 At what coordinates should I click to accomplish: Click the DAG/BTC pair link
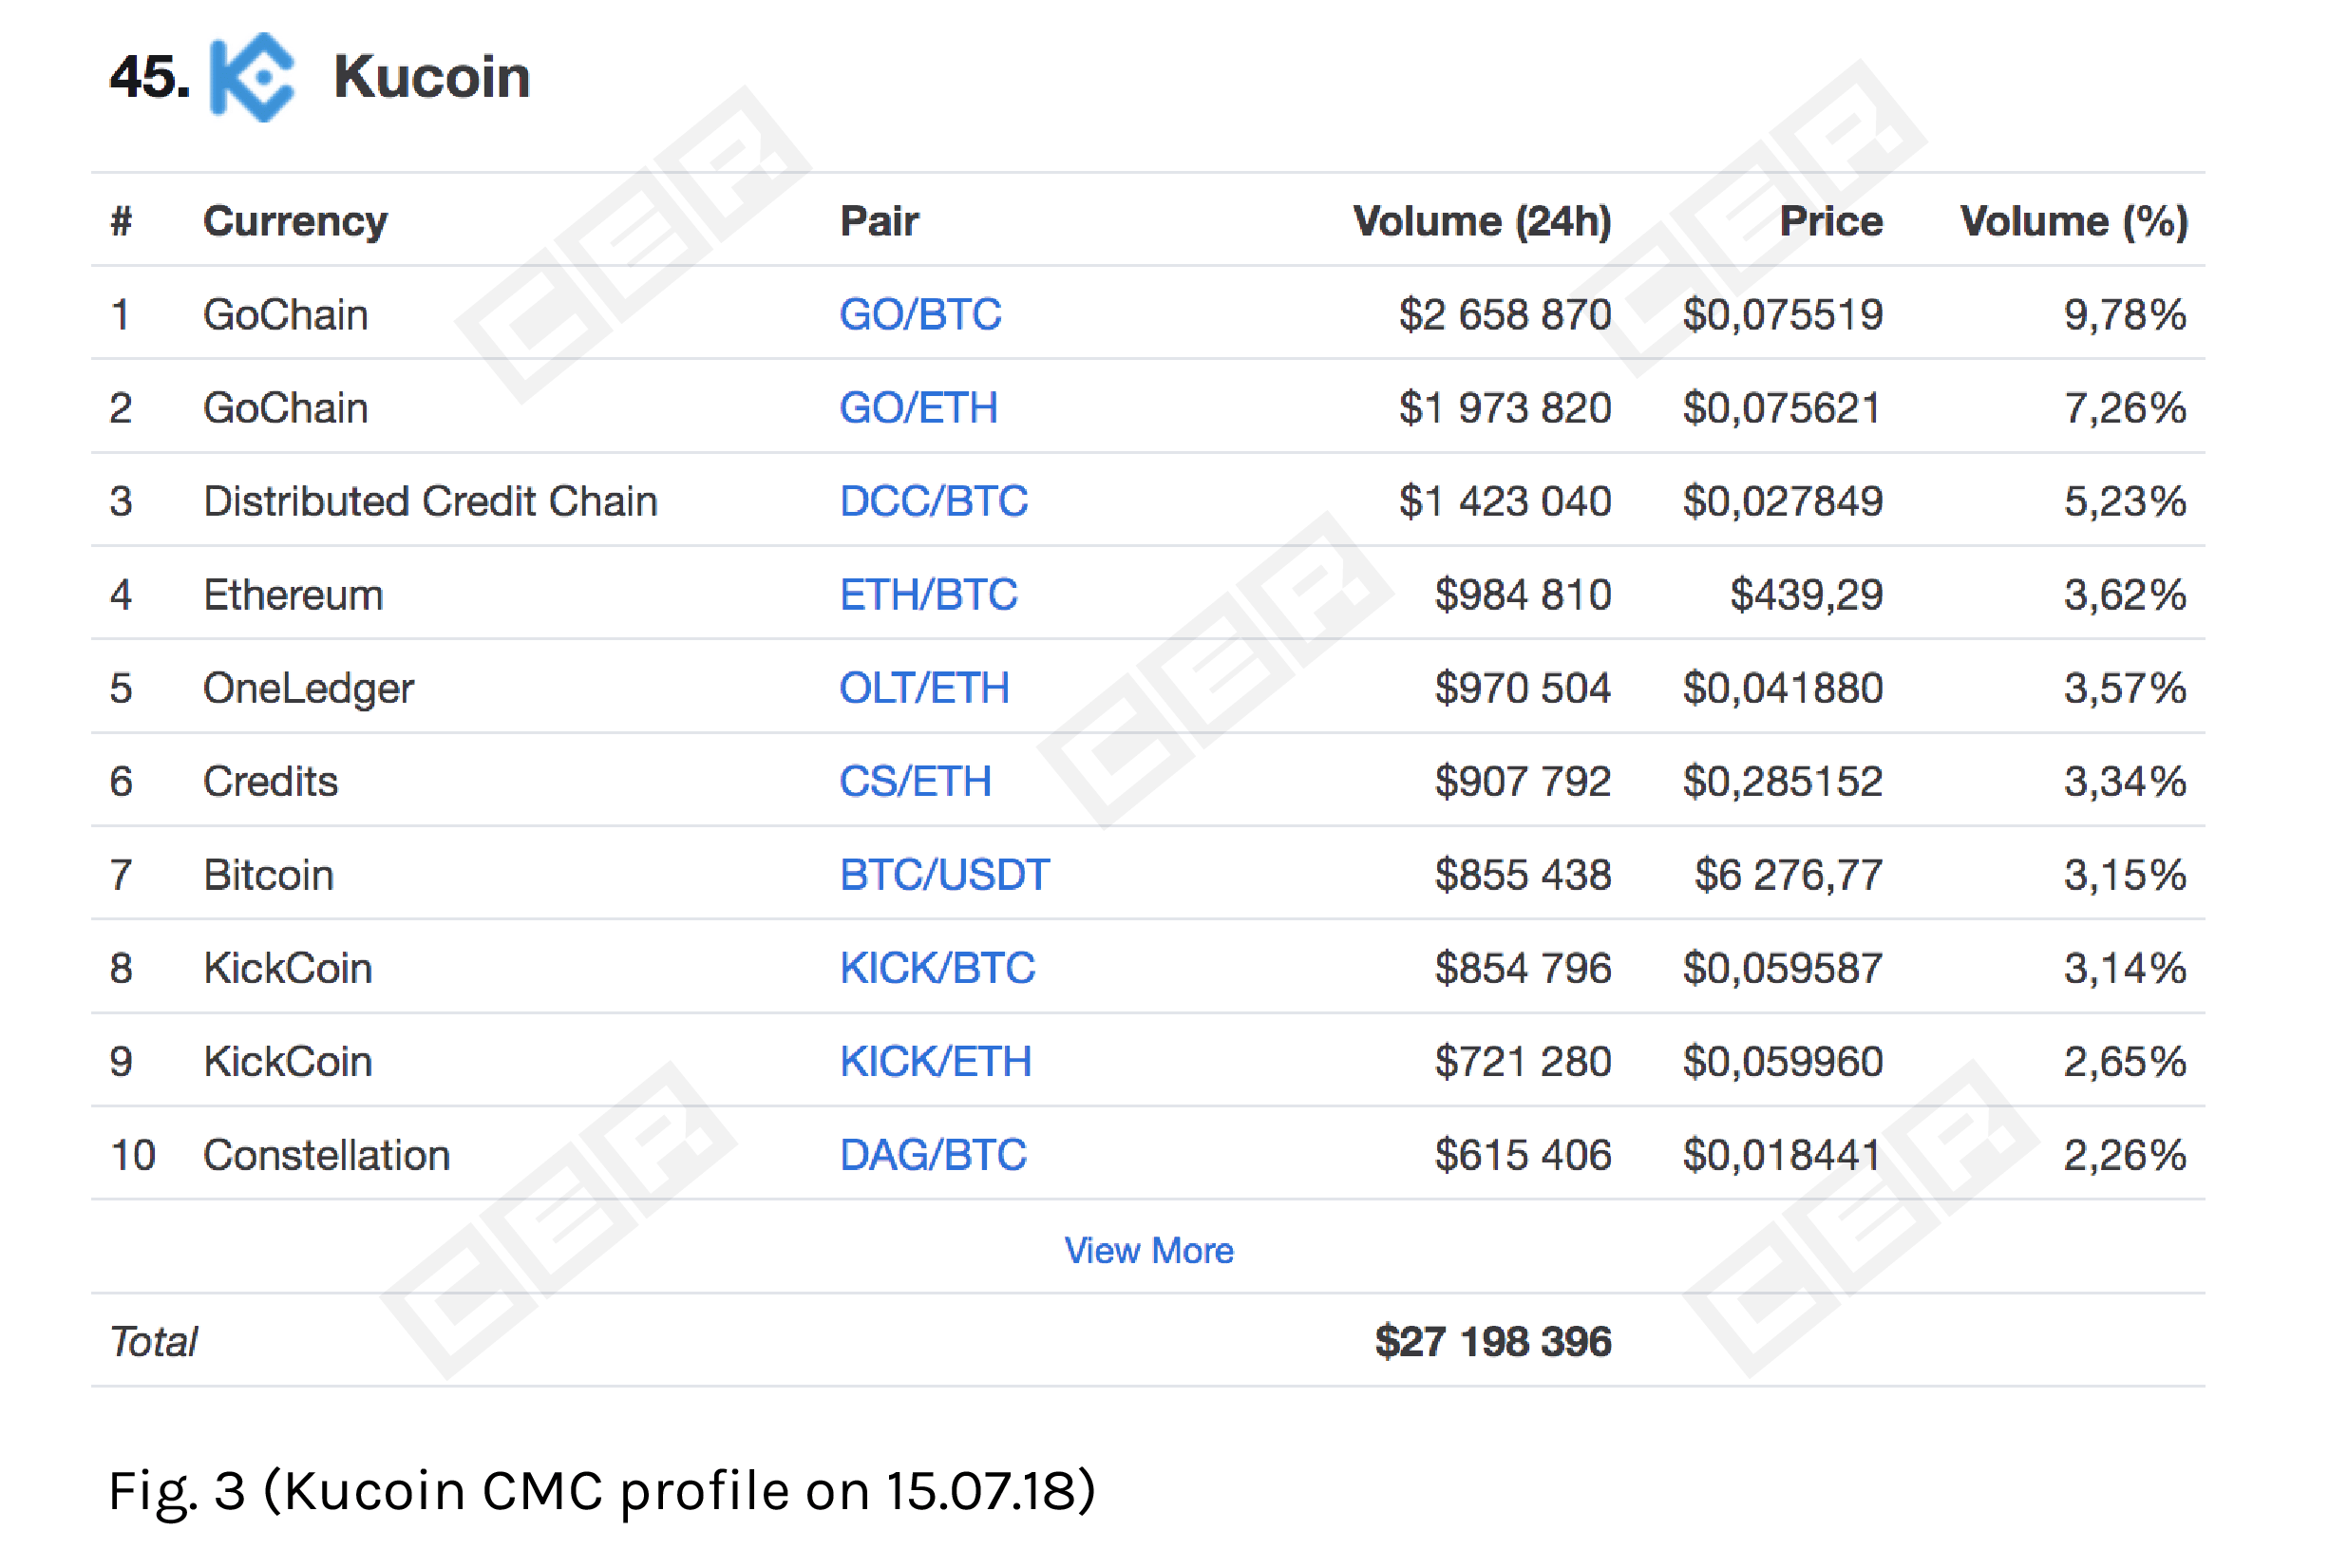[x=932, y=1155]
